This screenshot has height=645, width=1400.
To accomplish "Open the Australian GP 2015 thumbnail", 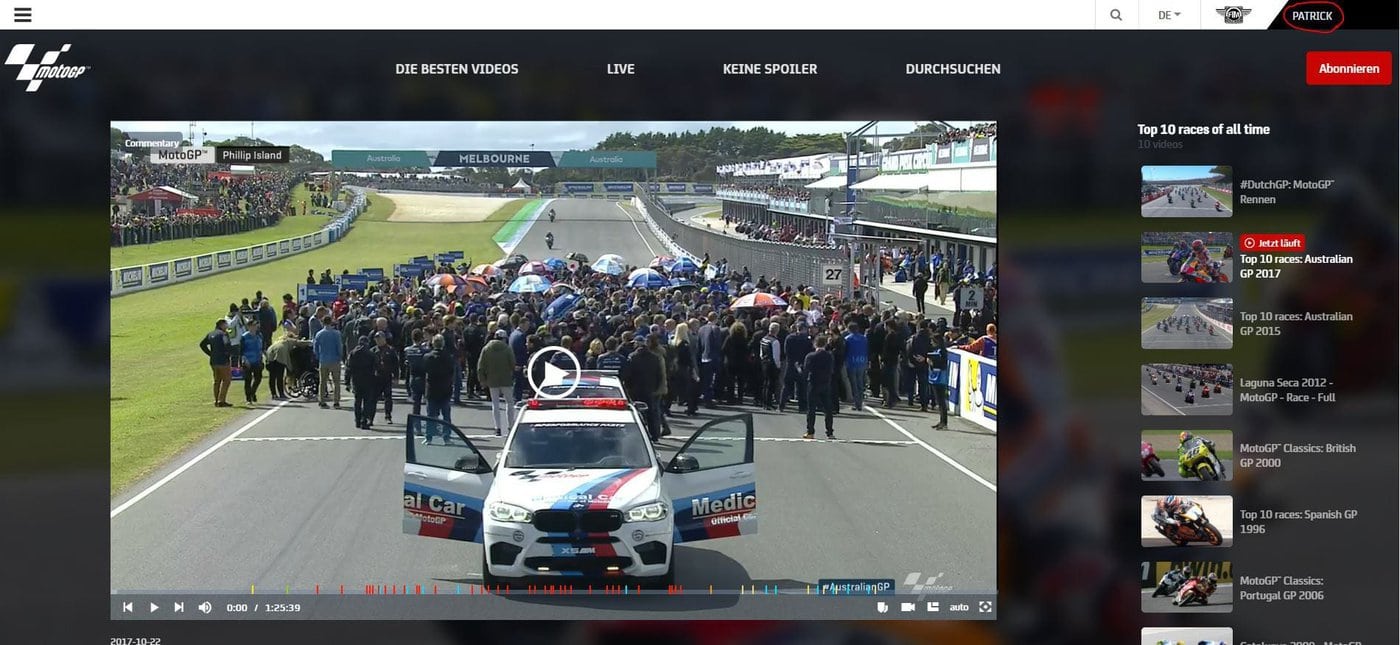I will [1187, 323].
